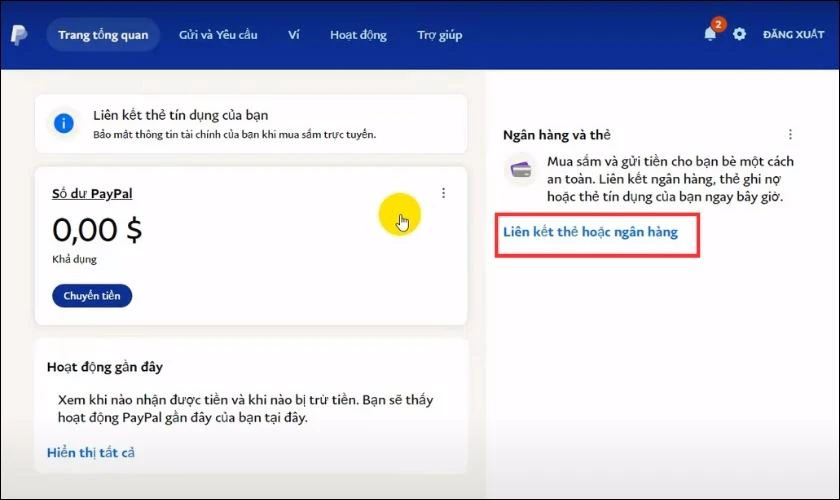Open the Ví menu item
The height and width of the screenshot is (500, 840).
point(294,35)
